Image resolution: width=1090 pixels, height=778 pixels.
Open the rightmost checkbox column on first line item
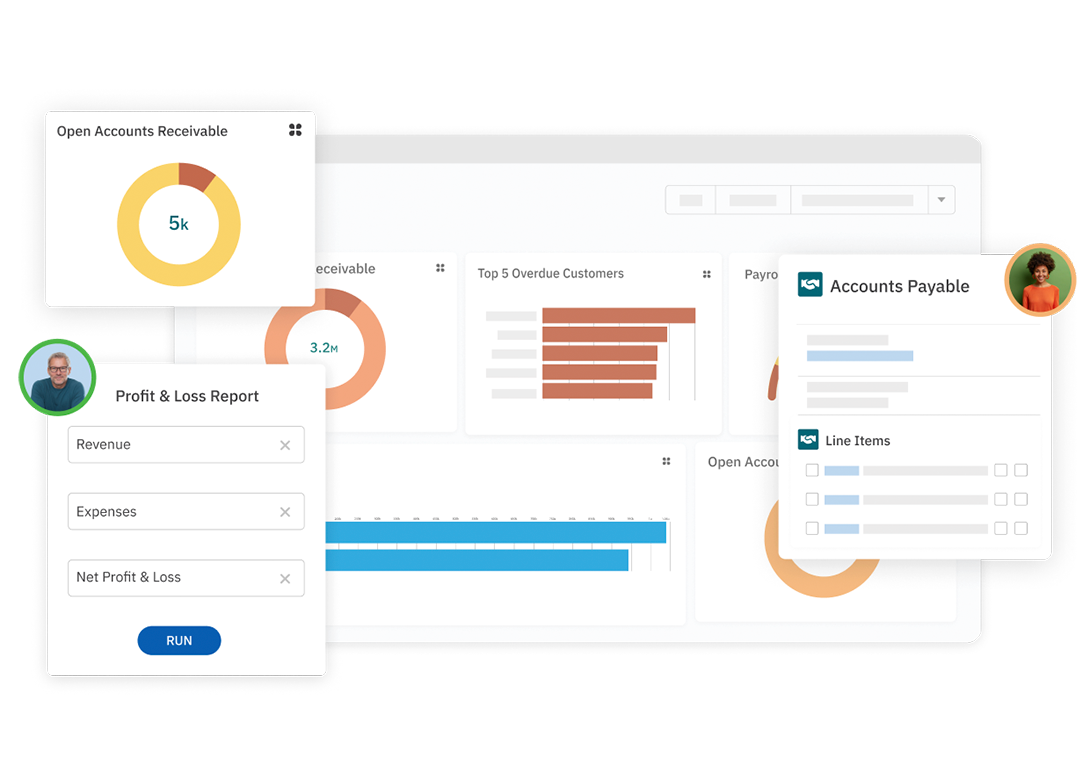click(1020, 469)
